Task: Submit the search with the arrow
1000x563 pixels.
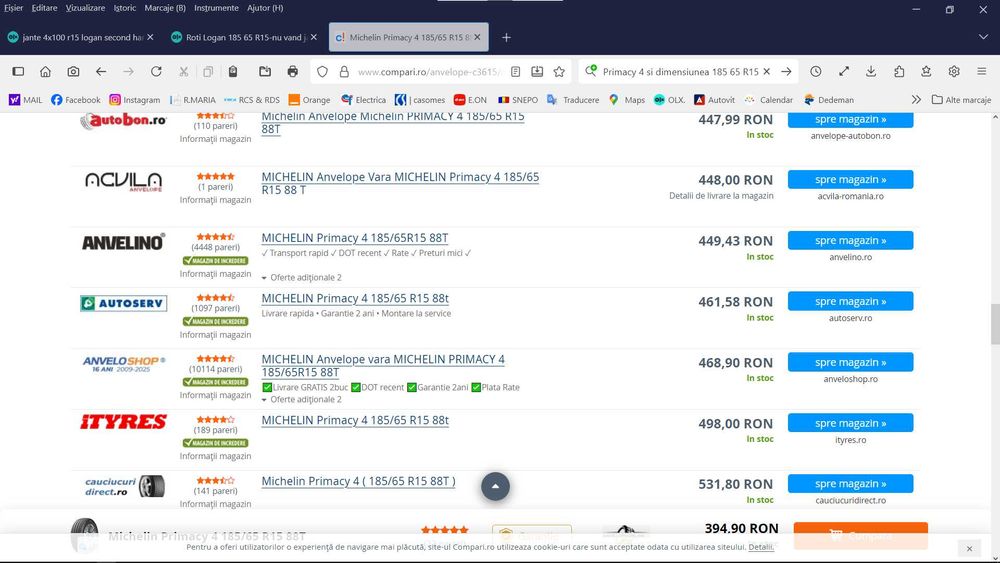Action: [786, 71]
